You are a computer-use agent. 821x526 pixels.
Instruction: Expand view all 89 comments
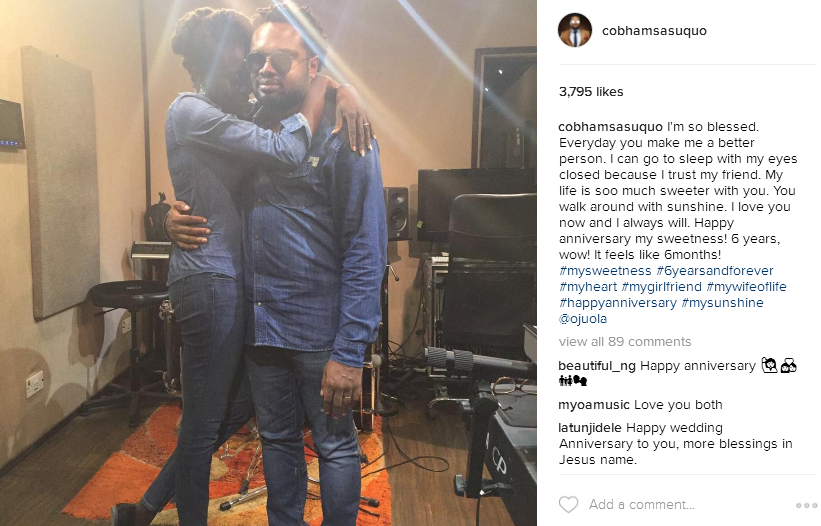625,342
